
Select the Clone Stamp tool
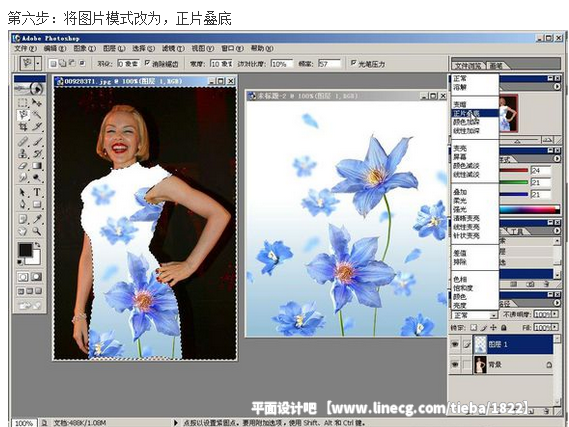coord(23,154)
